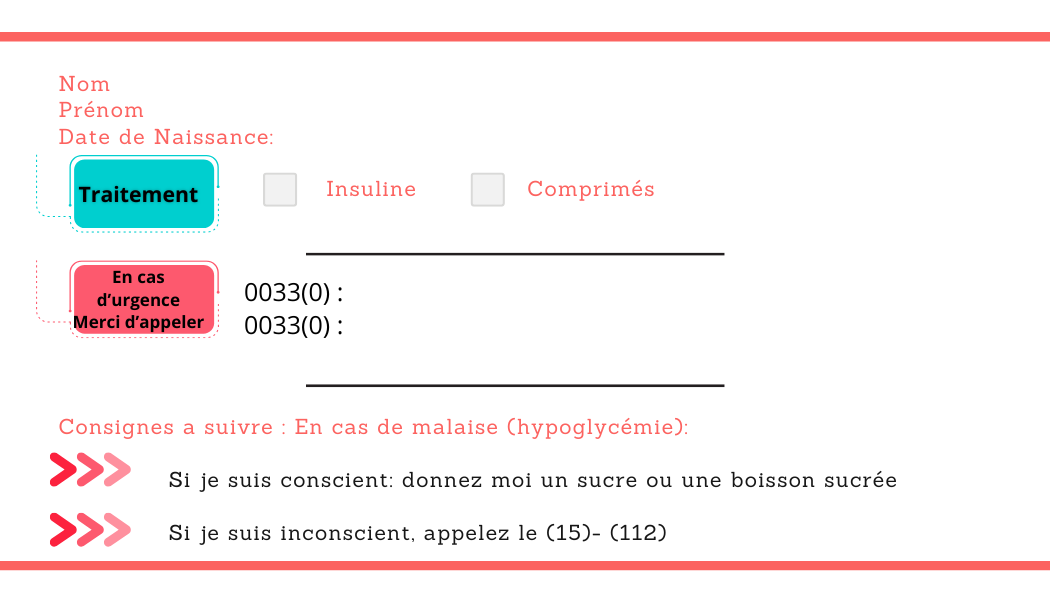
Task: Click the triple chevron icon beside conscious instruction
Action: pos(90,469)
